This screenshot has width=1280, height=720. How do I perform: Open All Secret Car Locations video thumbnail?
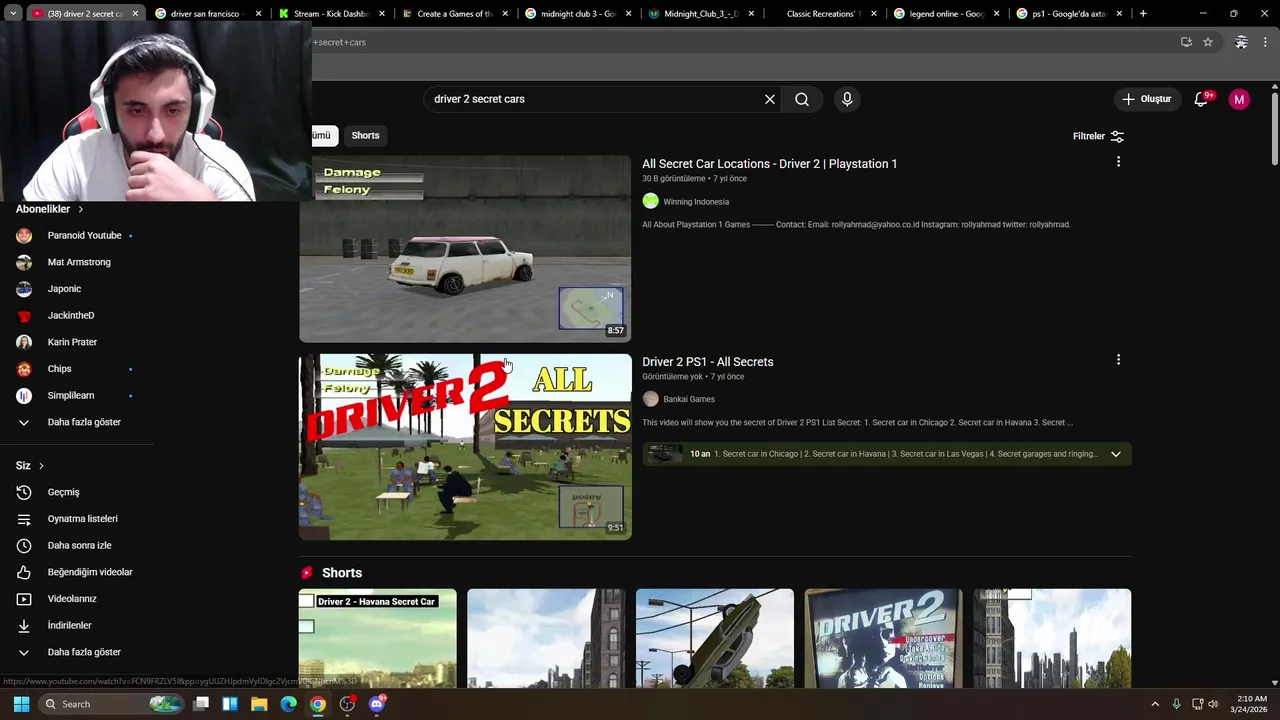click(465, 248)
